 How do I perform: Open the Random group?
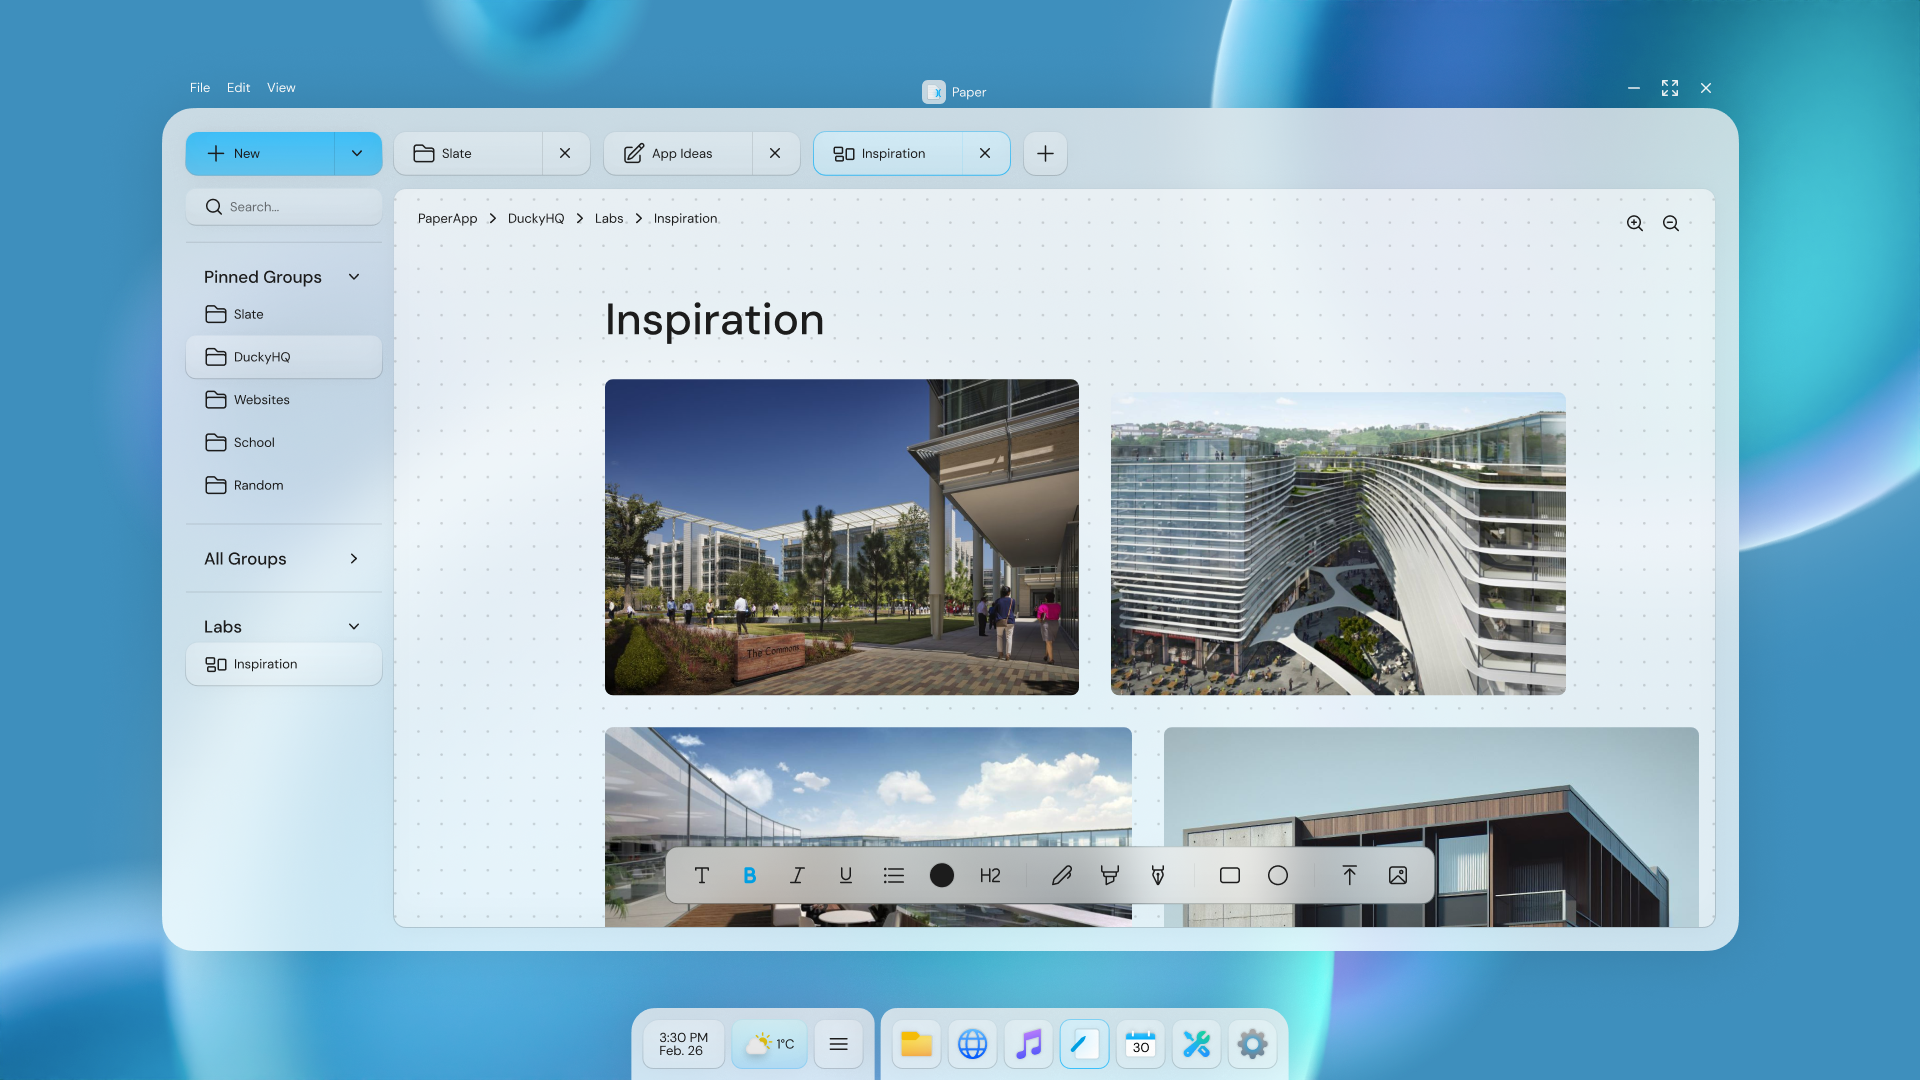(x=284, y=486)
